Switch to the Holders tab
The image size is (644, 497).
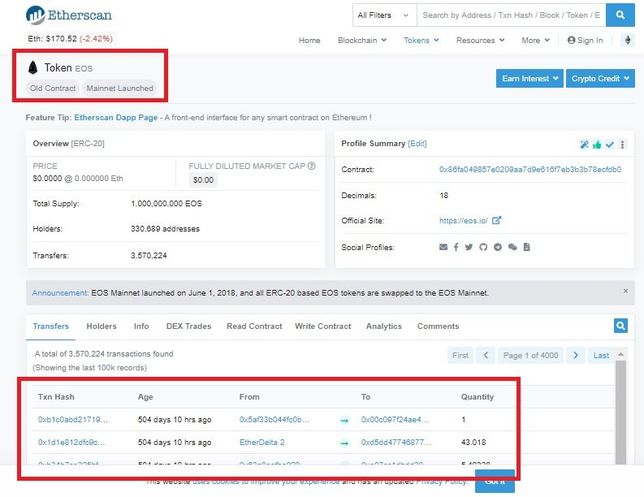pyautogui.click(x=101, y=326)
